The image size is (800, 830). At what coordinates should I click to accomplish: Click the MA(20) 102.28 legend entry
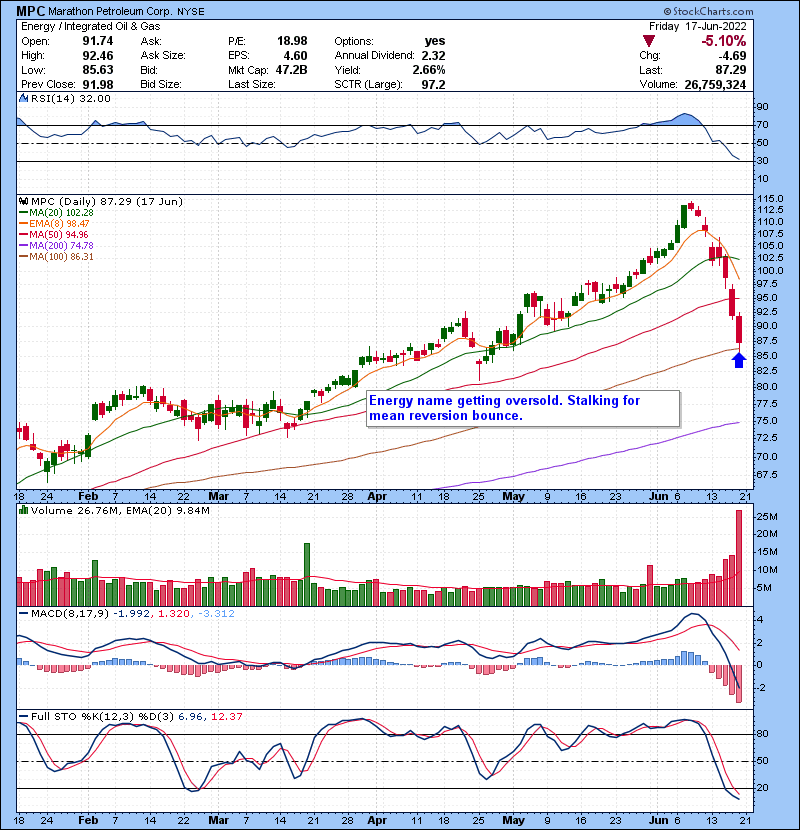coord(57,212)
